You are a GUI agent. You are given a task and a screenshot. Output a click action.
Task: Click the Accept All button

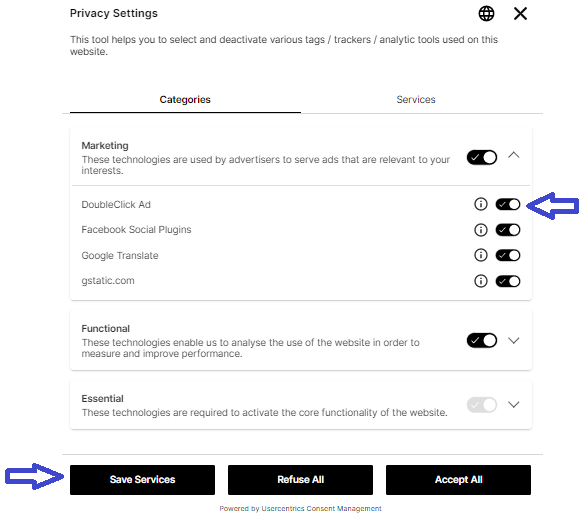[458, 480]
